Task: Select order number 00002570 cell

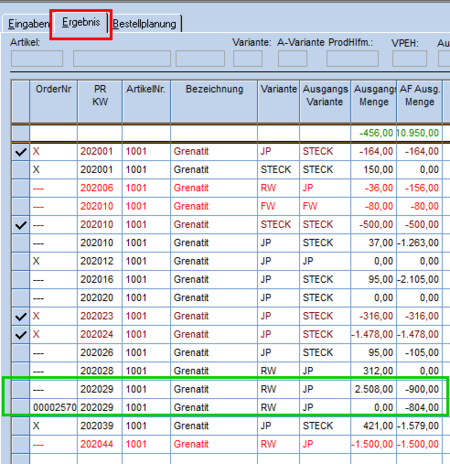Action: pos(54,408)
